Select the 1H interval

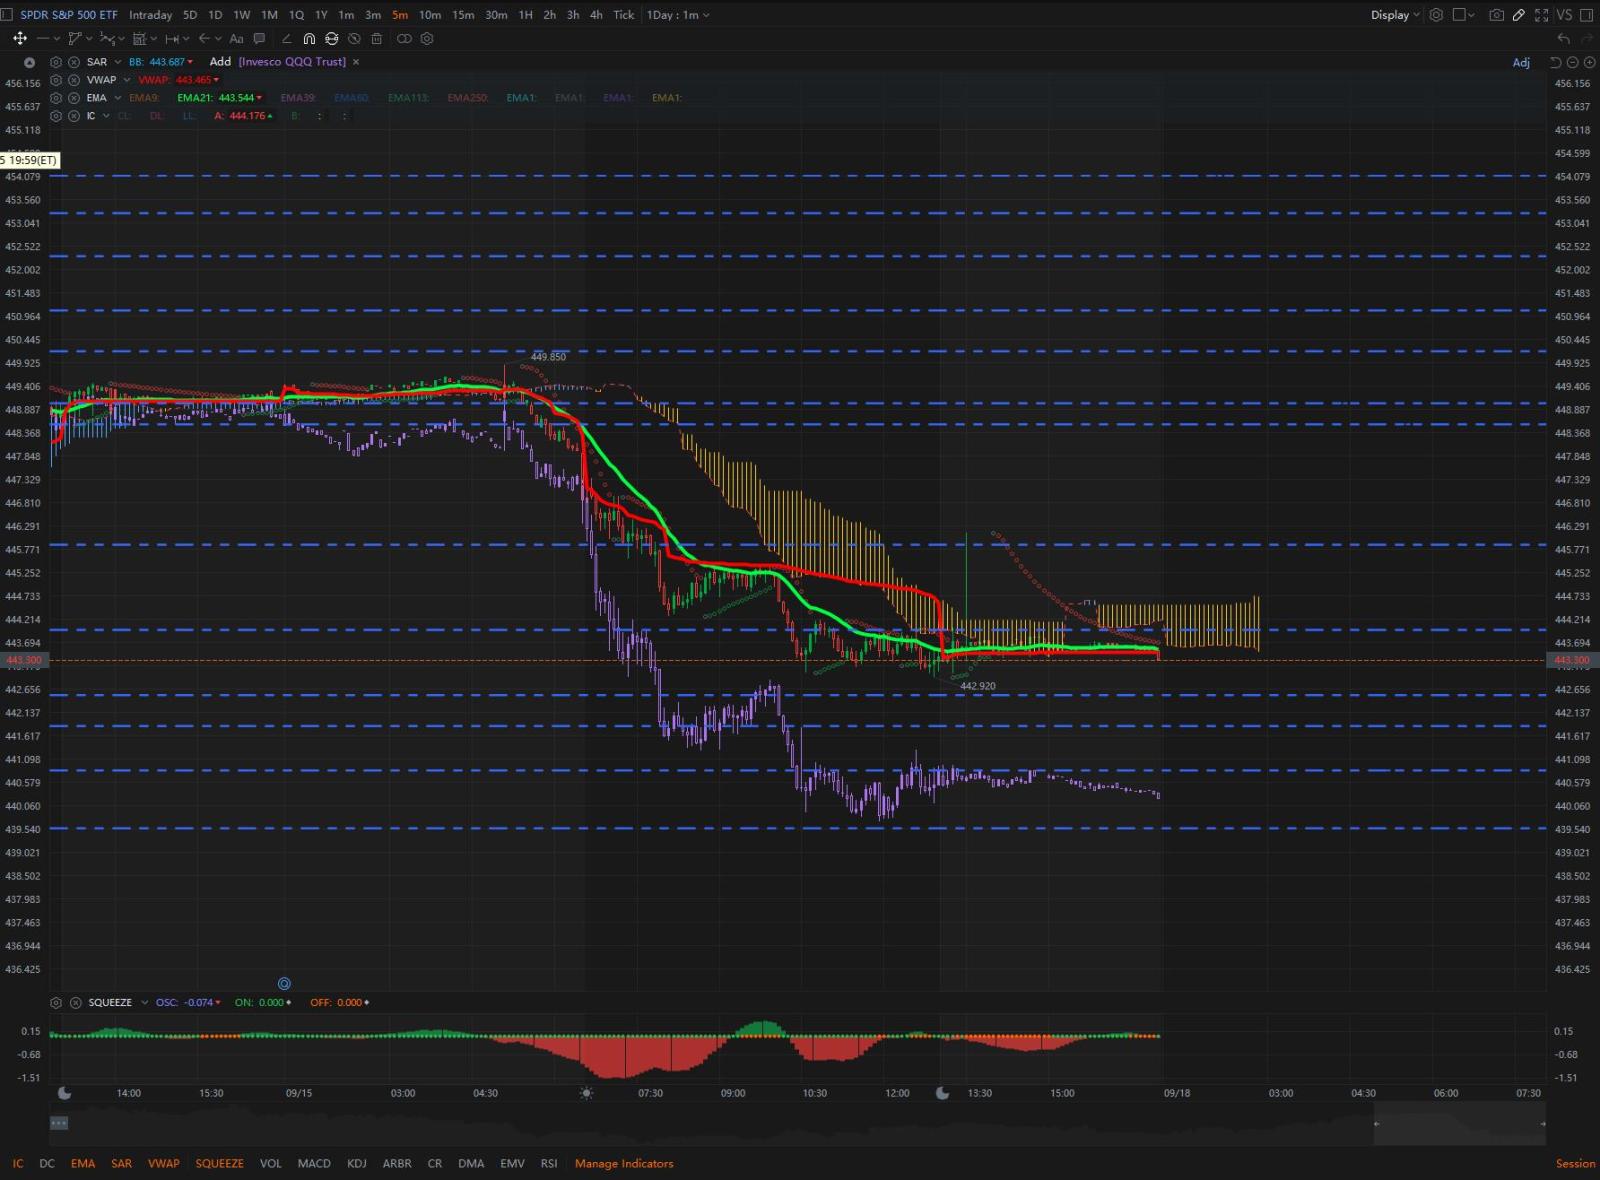point(525,15)
